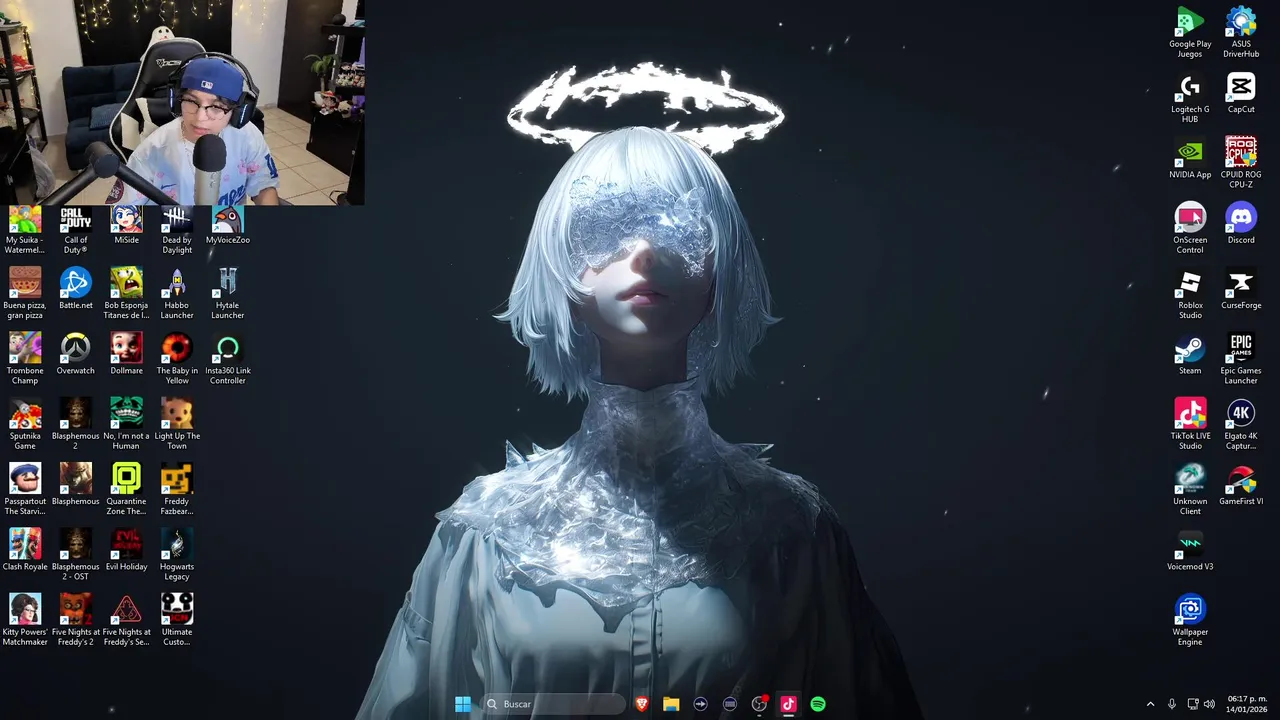Open MiSide desktop icon
This screenshot has width=1280, height=720.
(126, 226)
